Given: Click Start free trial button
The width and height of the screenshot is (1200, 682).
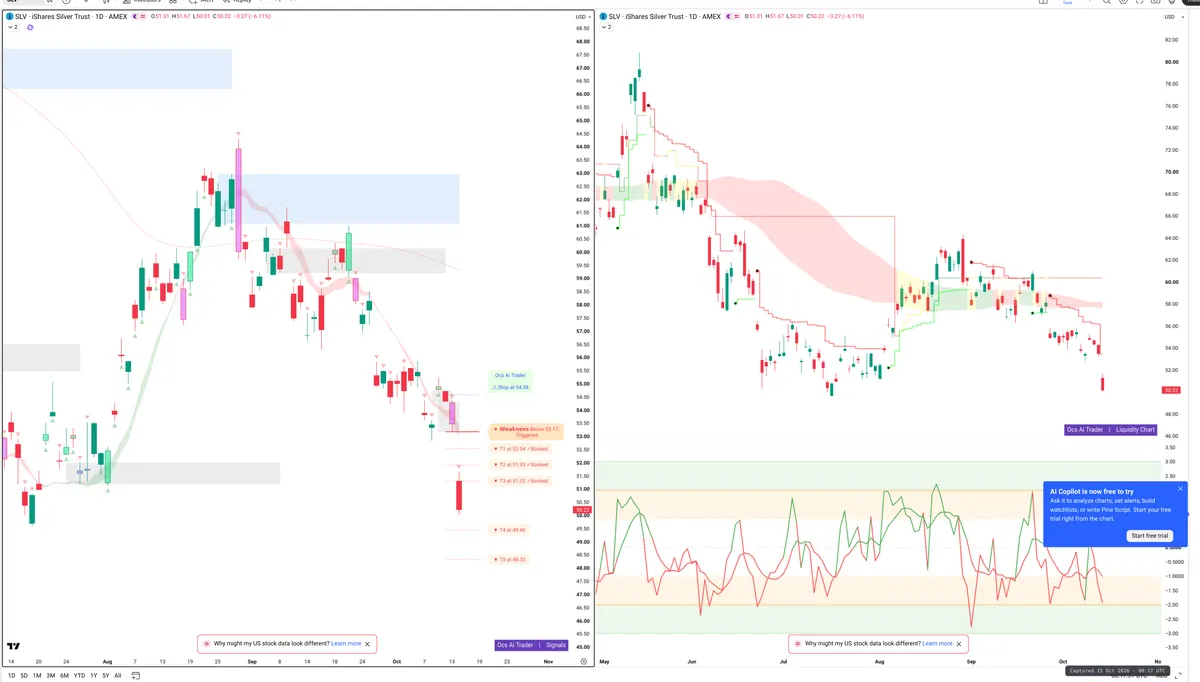Looking at the screenshot, I should 1151,536.
